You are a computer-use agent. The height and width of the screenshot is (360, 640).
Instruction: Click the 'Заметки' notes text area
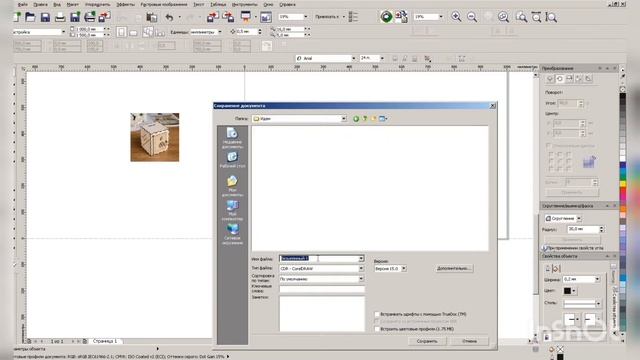pyautogui.click(x=322, y=313)
